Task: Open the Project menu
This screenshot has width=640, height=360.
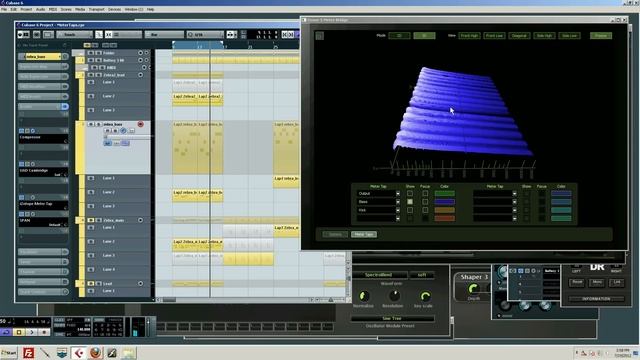Action: 26,9
